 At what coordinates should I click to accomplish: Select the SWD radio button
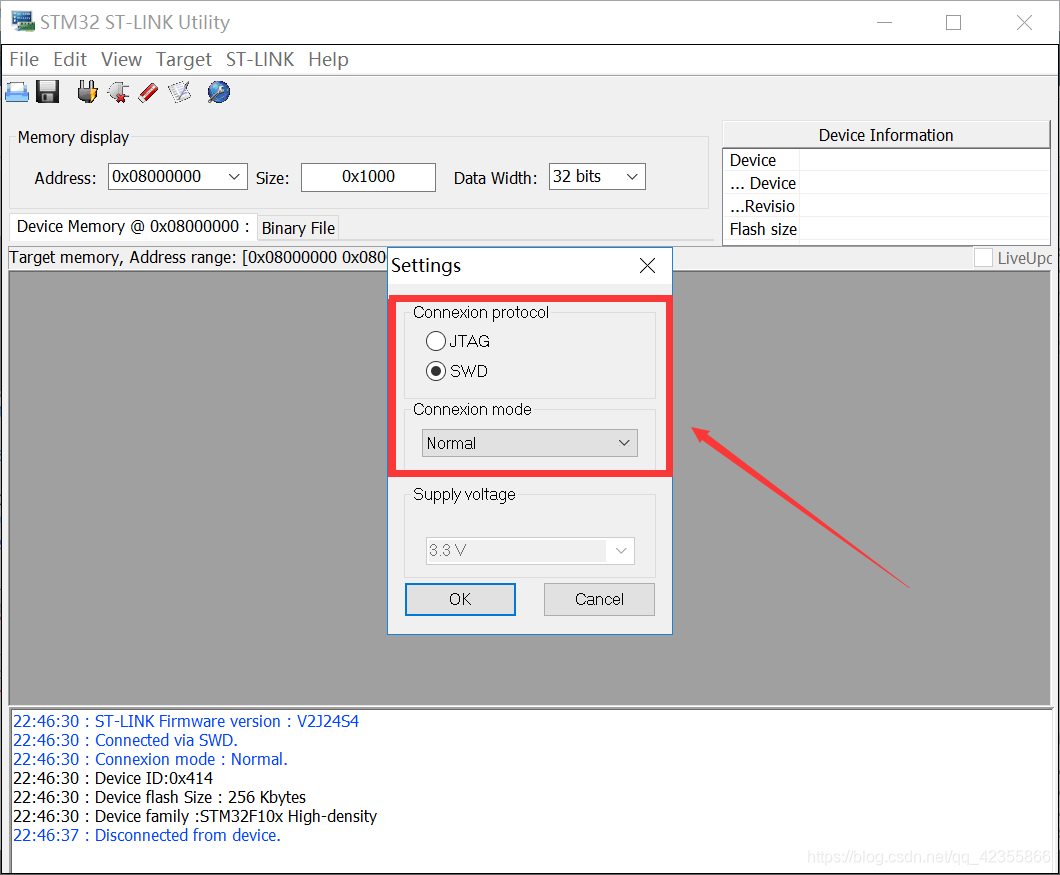436,371
